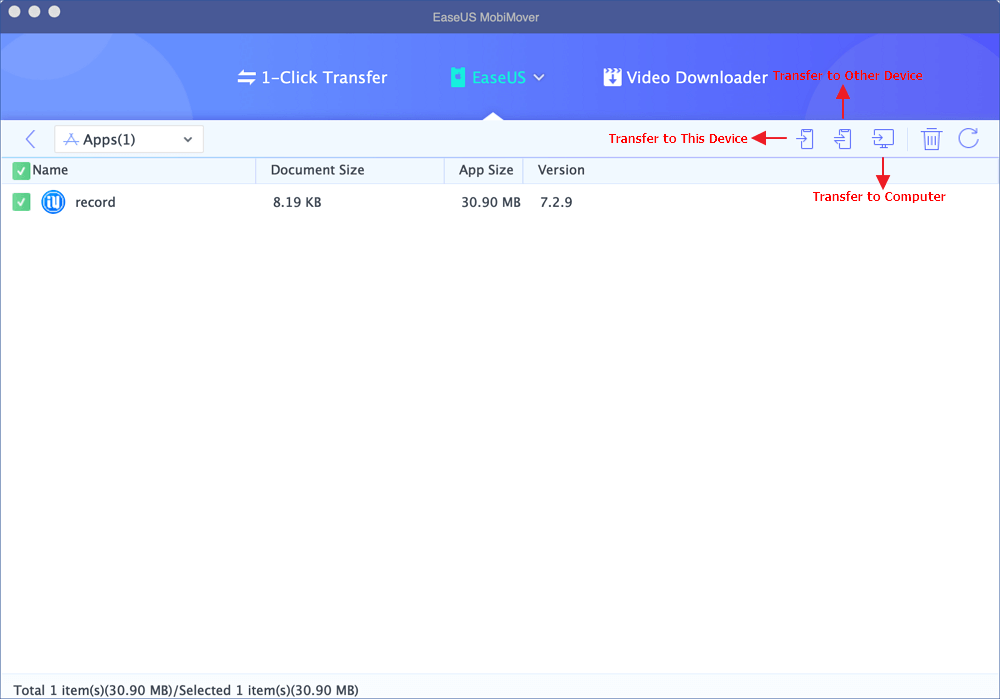The height and width of the screenshot is (699, 1000).
Task: Click the EaseUS device phone icon
Action: (457, 77)
